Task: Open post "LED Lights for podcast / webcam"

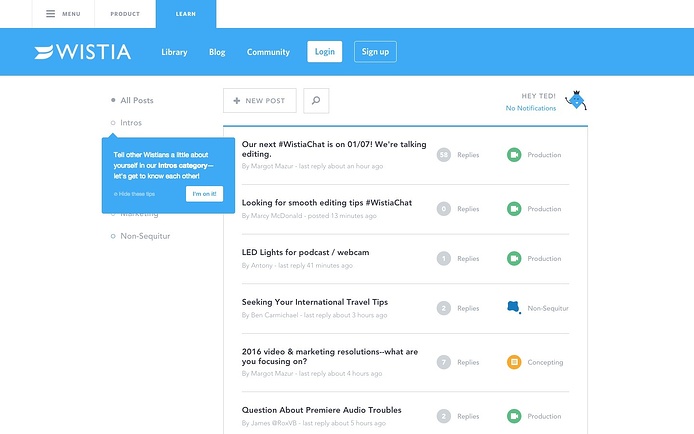Action: click(305, 252)
